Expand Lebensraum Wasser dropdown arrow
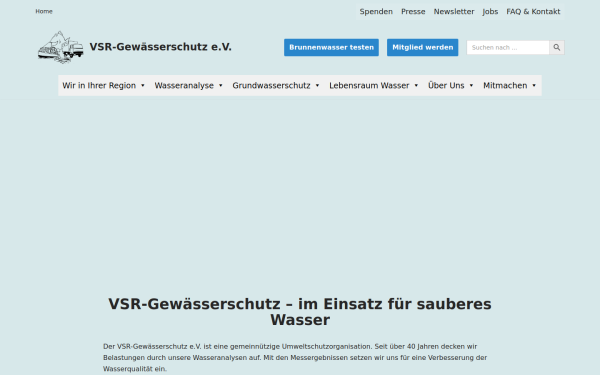This screenshot has height=375, width=600. (416, 85)
